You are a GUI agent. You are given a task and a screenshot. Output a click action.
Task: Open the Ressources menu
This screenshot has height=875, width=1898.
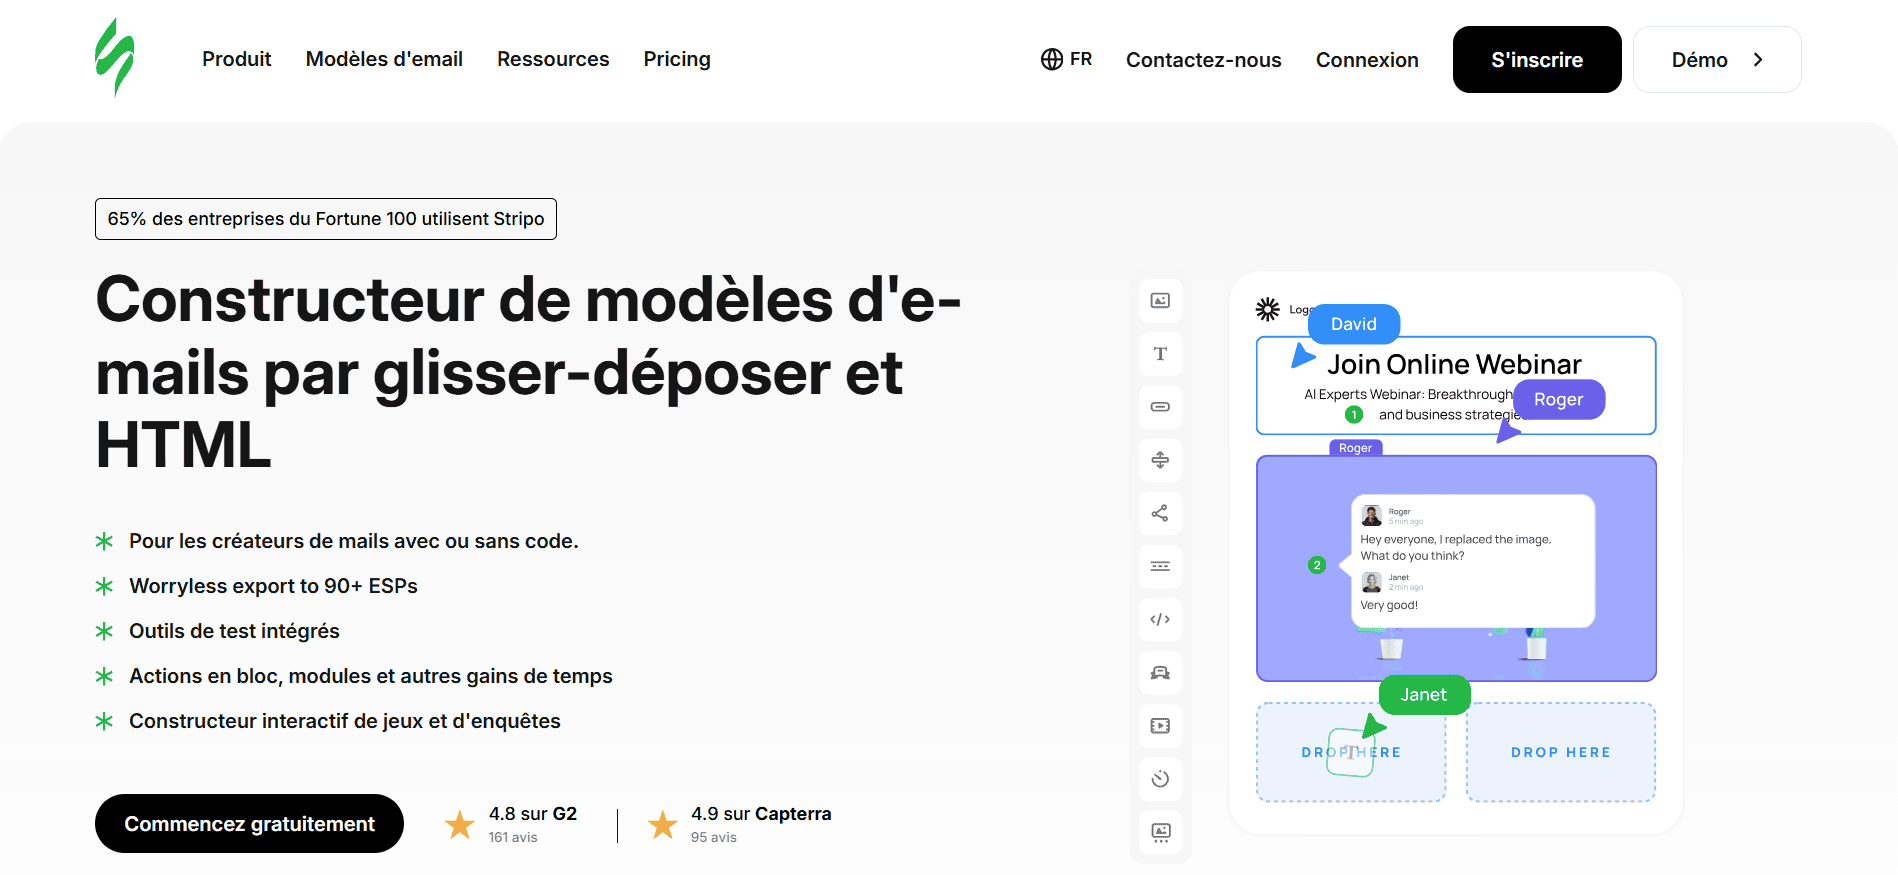point(553,59)
